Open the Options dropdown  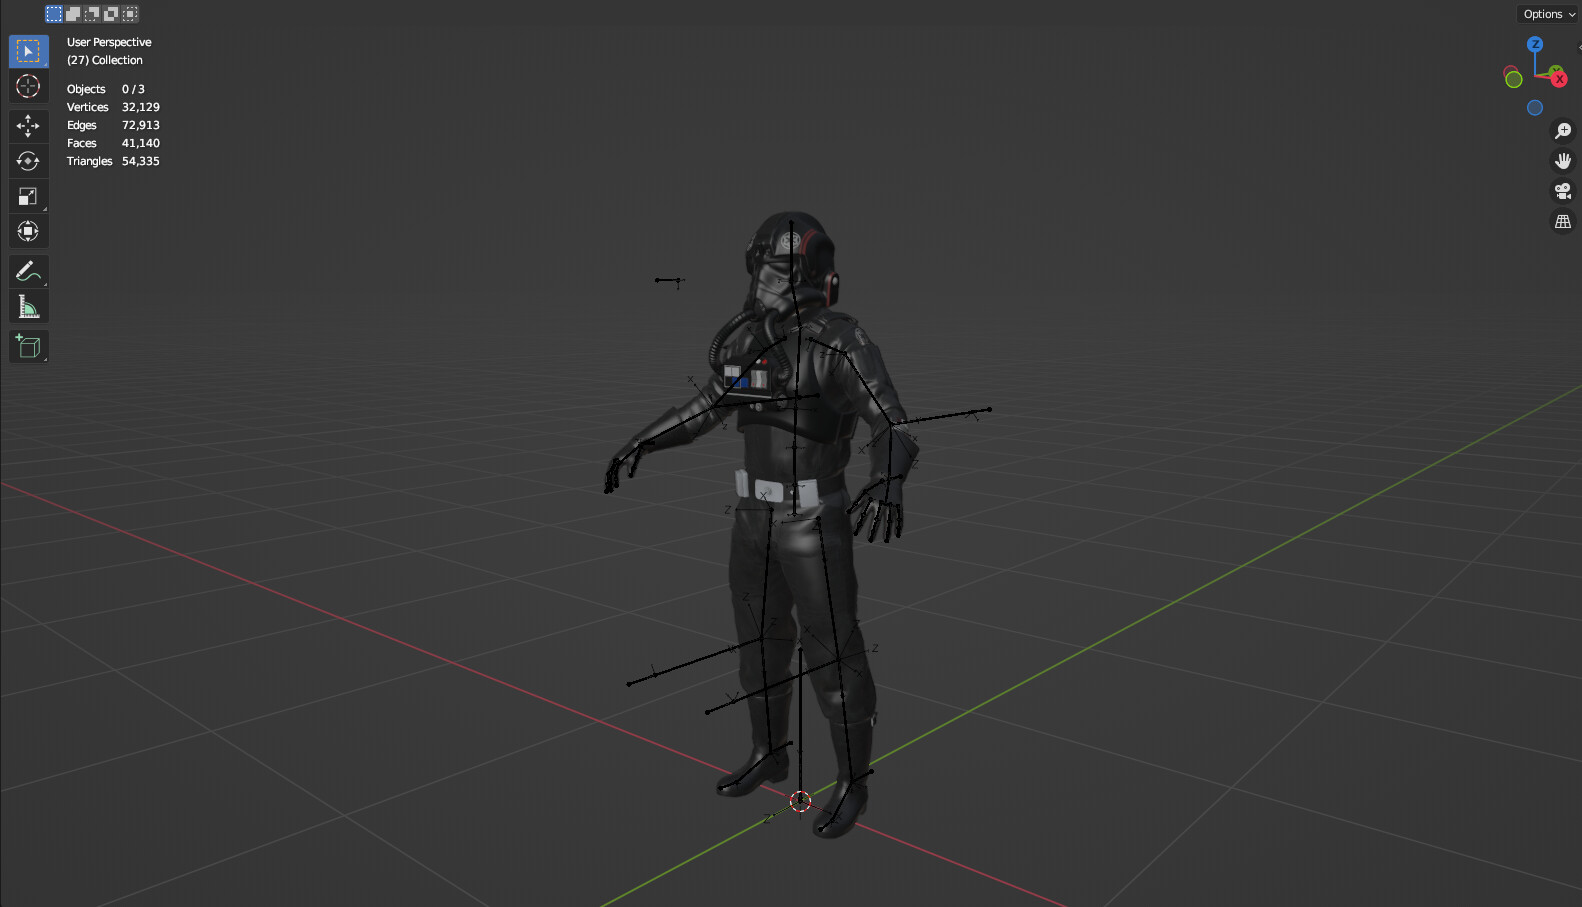click(x=1549, y=14)
